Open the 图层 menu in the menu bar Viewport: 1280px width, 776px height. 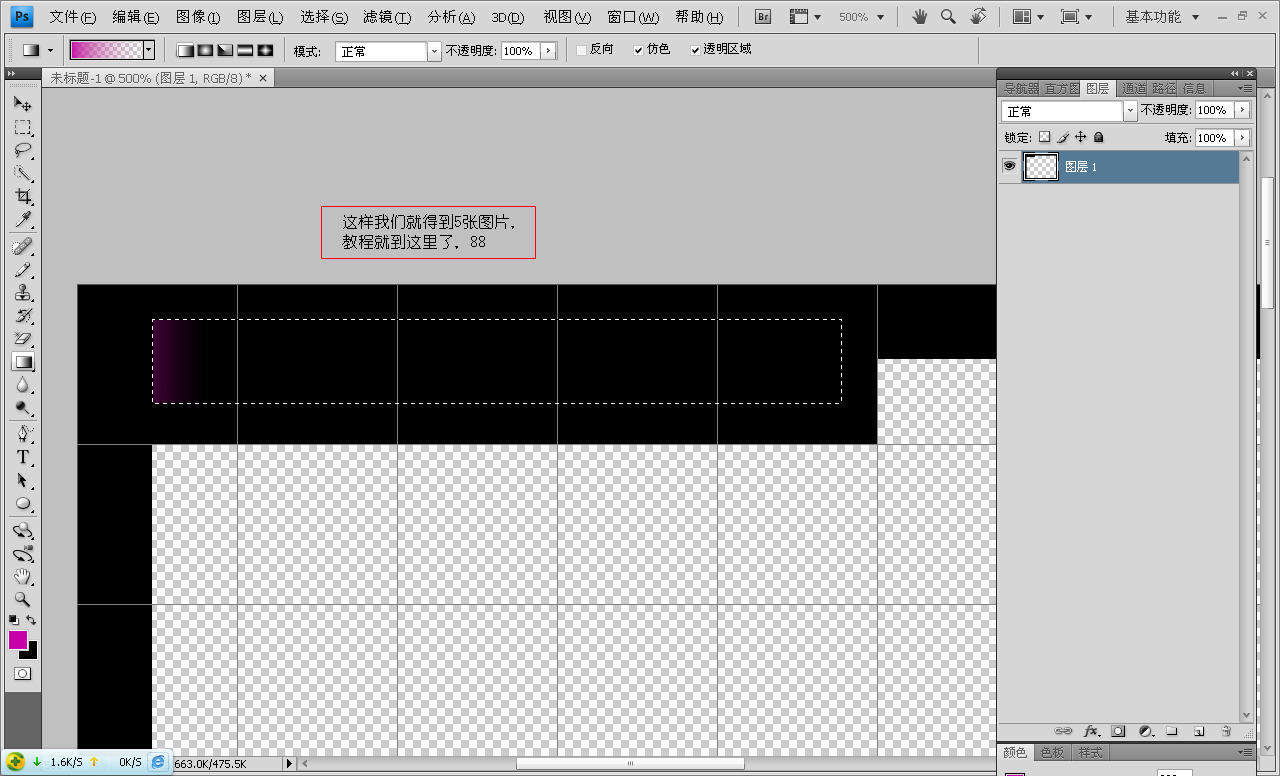coord(260,17)
